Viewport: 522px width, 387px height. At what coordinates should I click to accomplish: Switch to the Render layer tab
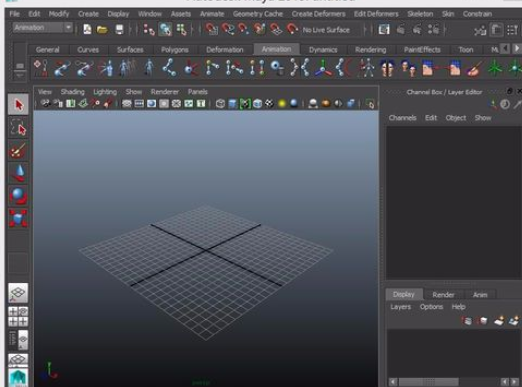[443, 295]
